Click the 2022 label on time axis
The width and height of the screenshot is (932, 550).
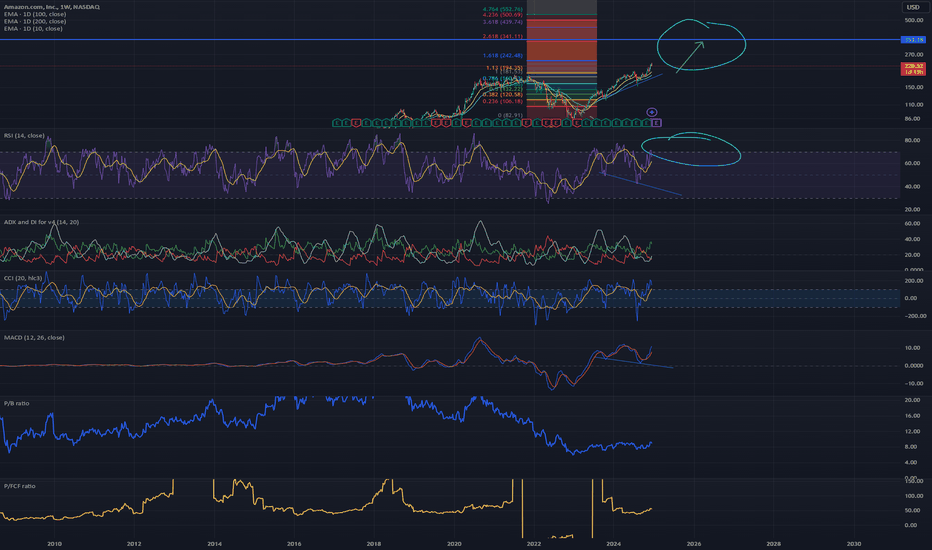click(x=534, y=543)
